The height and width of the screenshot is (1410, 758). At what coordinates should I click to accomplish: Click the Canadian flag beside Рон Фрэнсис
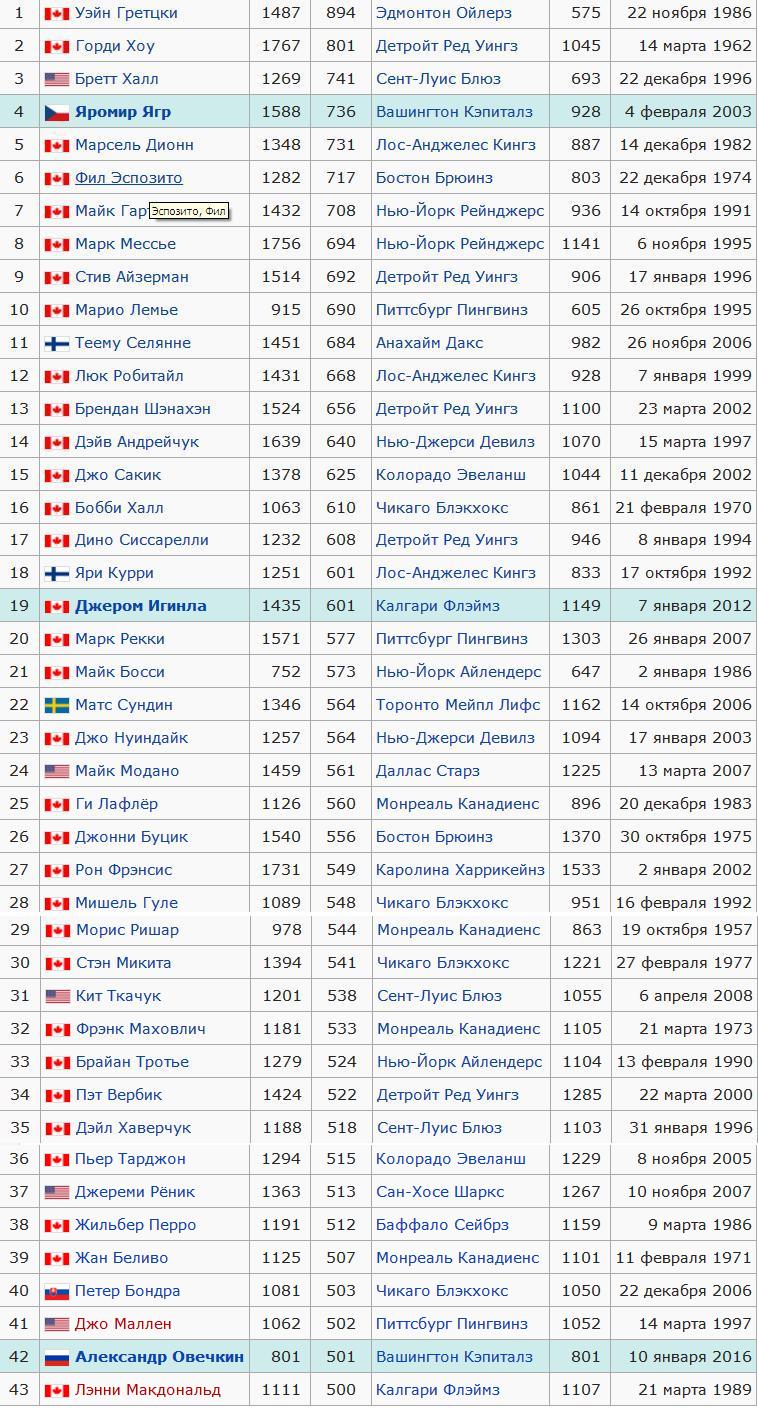point(57,870)
